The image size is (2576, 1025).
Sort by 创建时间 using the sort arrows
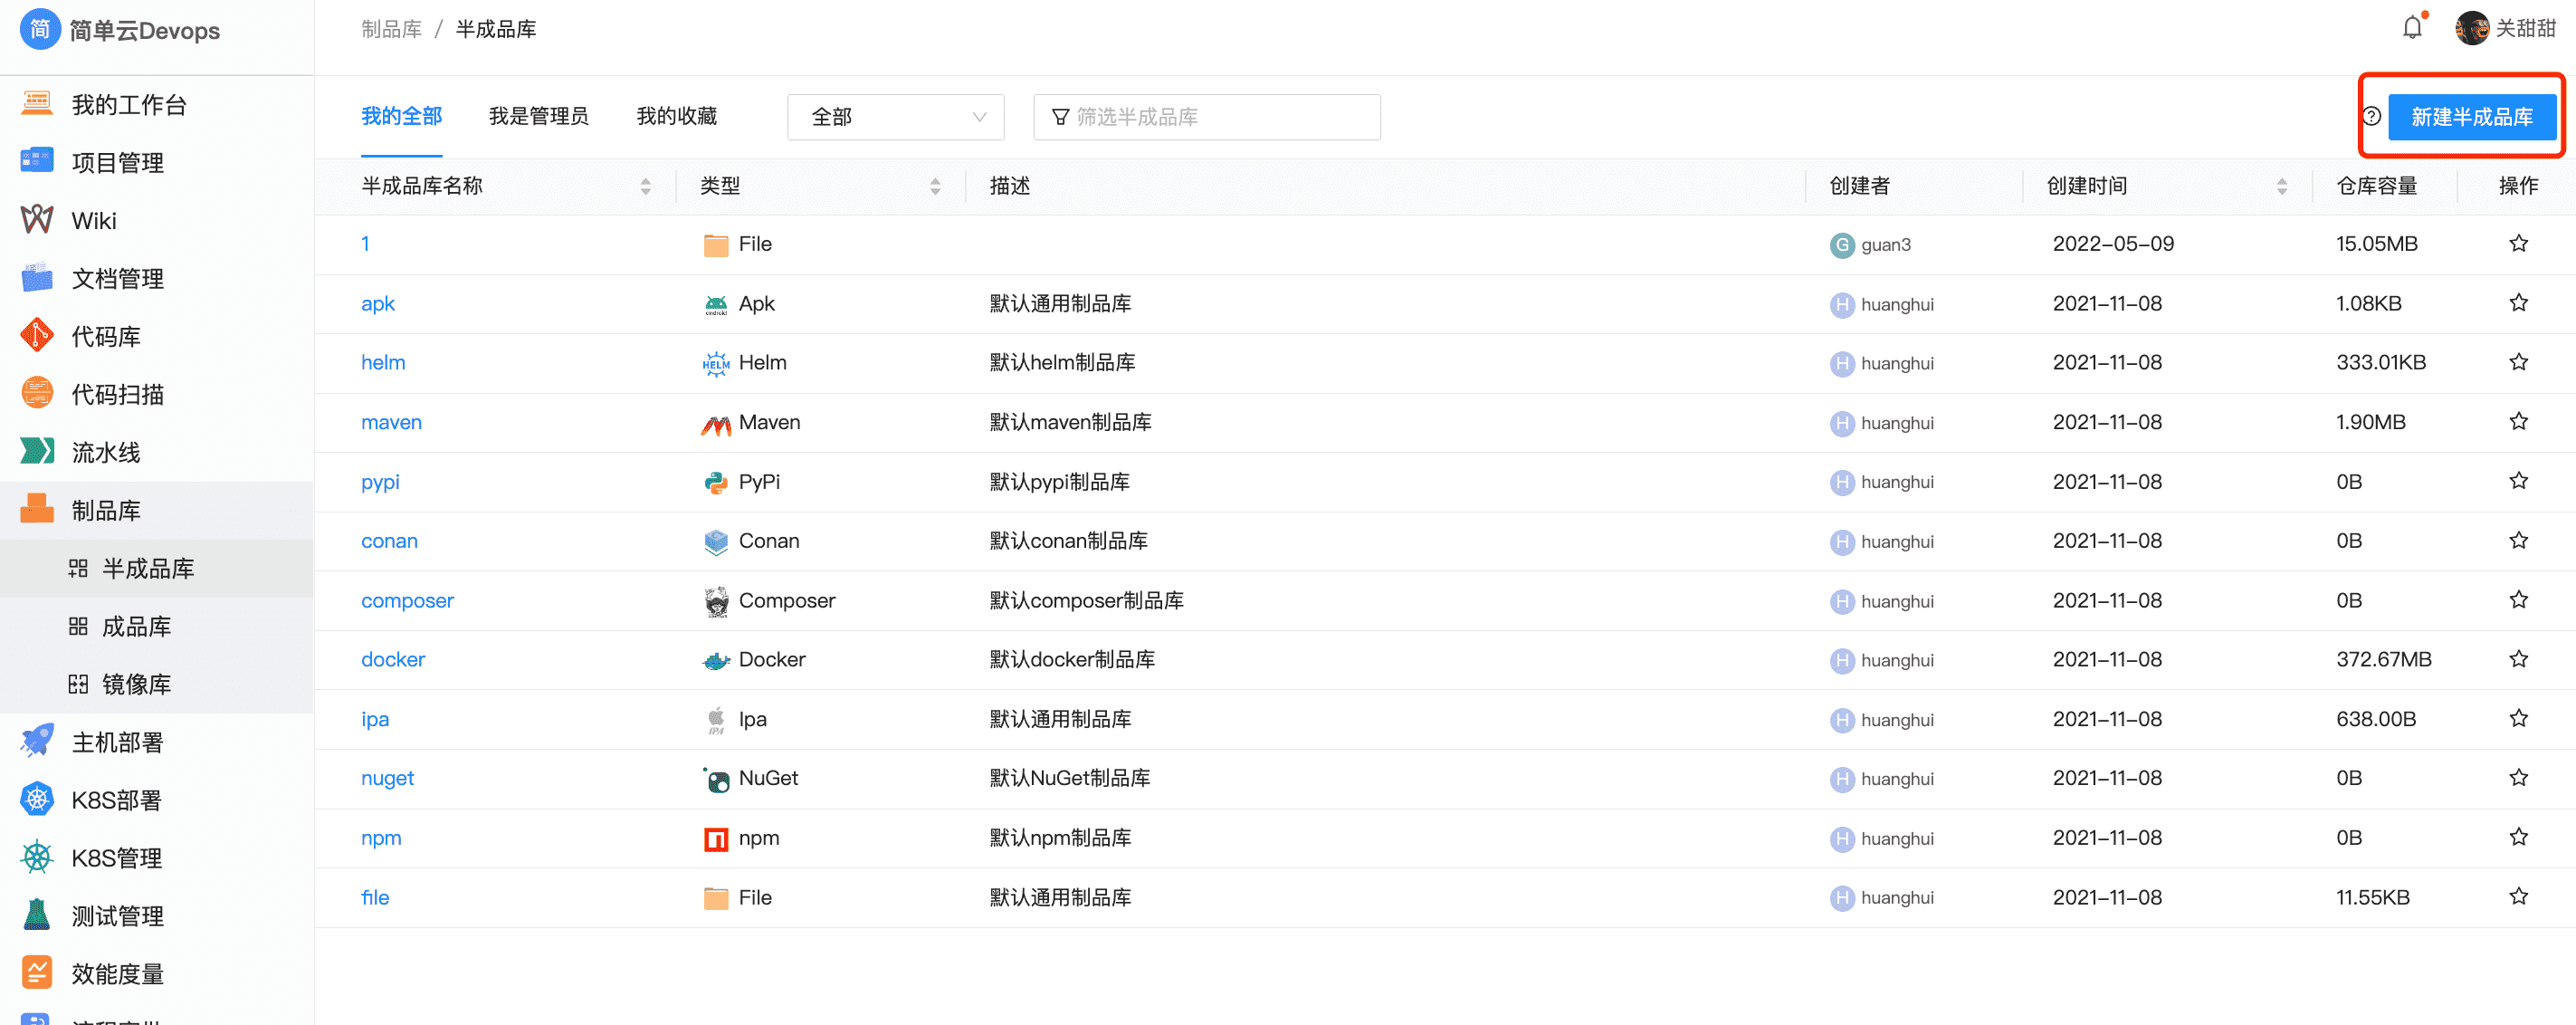(x=2281, y=185)
